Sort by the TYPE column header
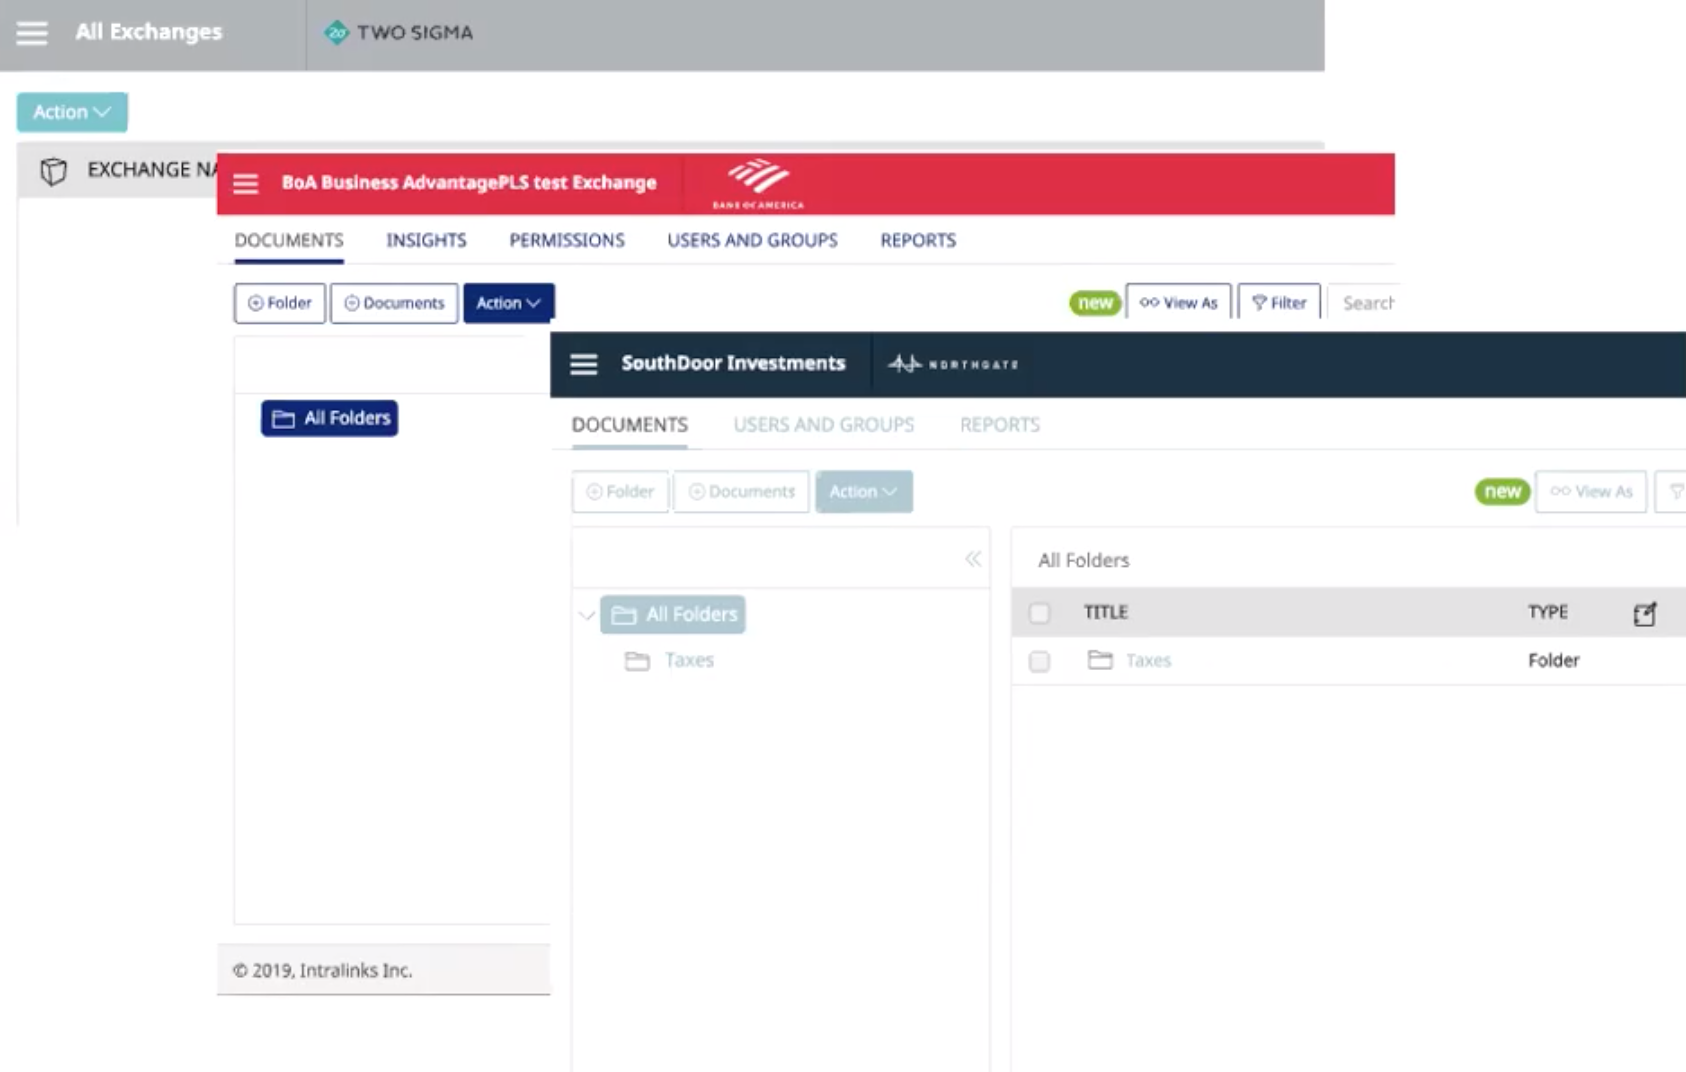Viewport: 1686px width, 1072px height. click(x=1548, y=612)
